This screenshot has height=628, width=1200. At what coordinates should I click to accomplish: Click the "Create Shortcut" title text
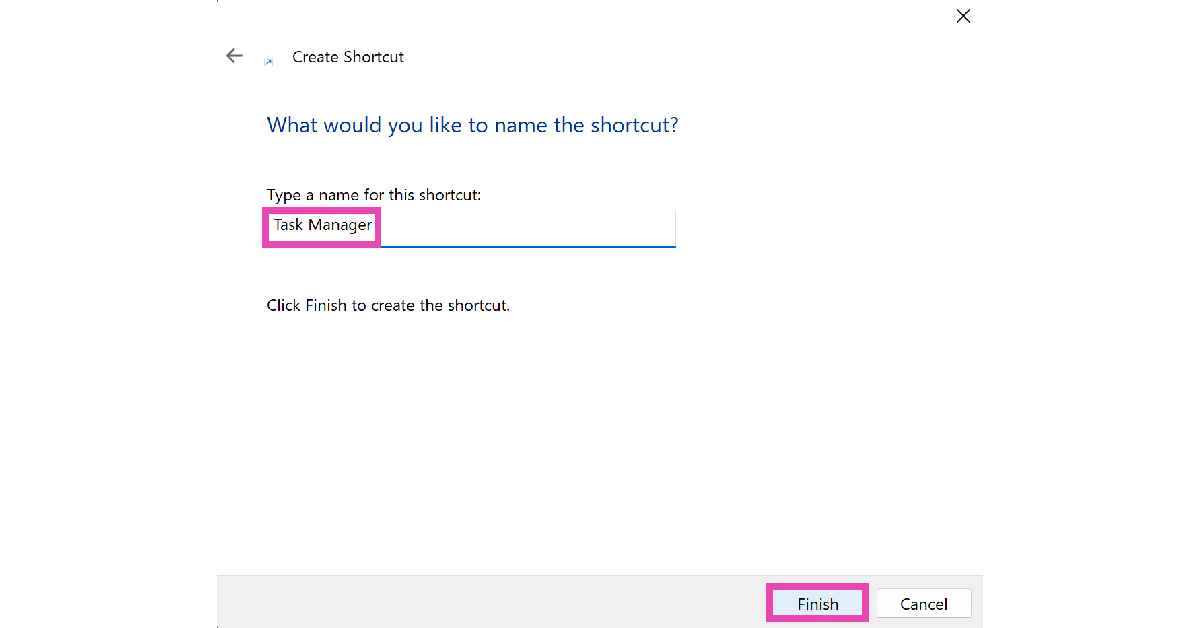[x=348, y=57]
